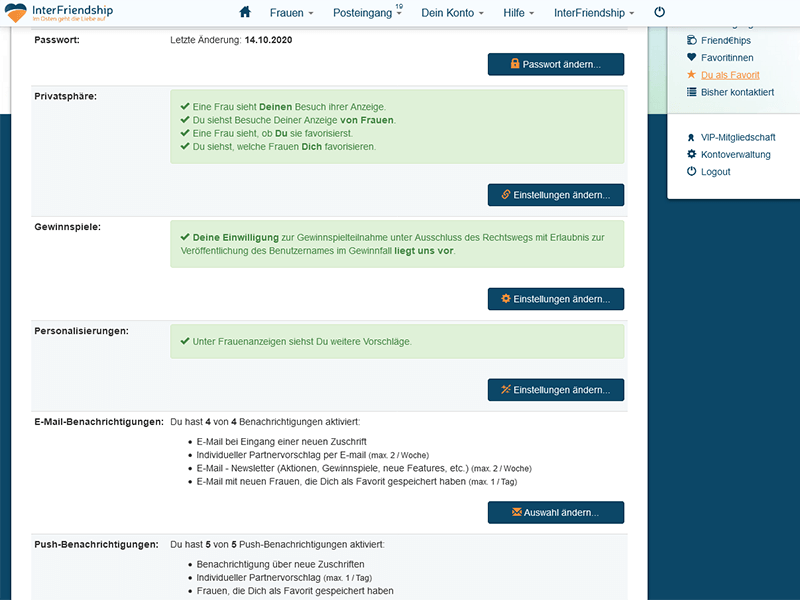Click Einstellungen ändern under Gewinnspiele

pos(556,299)
